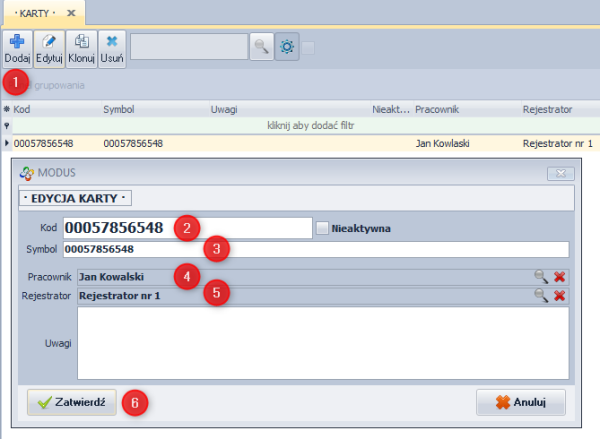Sort the list by the Pracownik column header
This screenshot has width=600, height=439.
click(436, 108)
